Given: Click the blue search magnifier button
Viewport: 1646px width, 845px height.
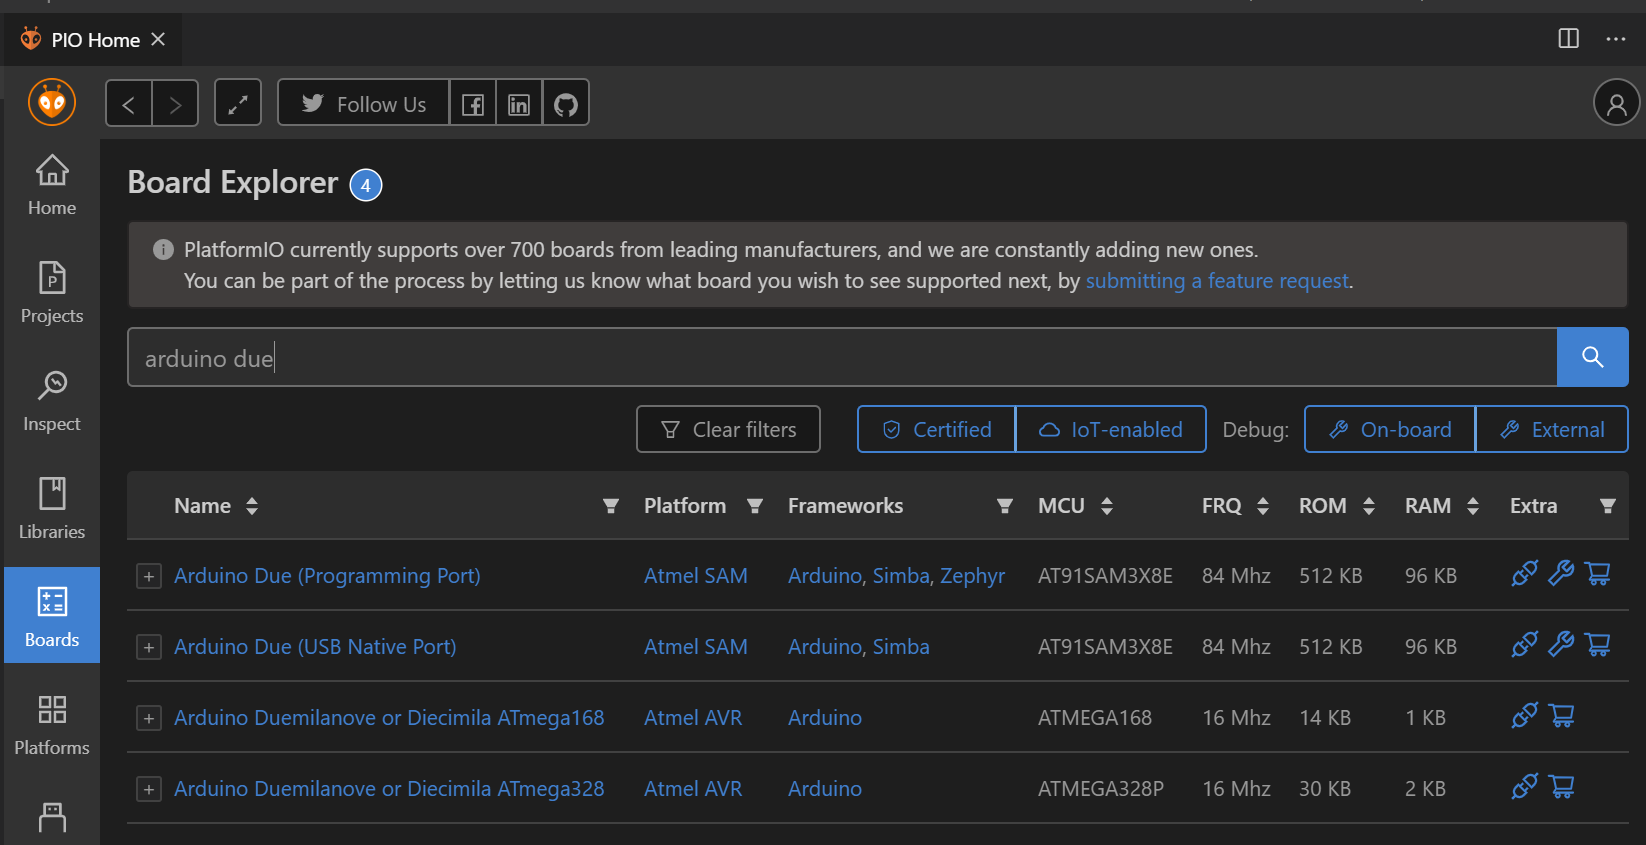Looking at the screenshot, I should (x=1593, y=357).
